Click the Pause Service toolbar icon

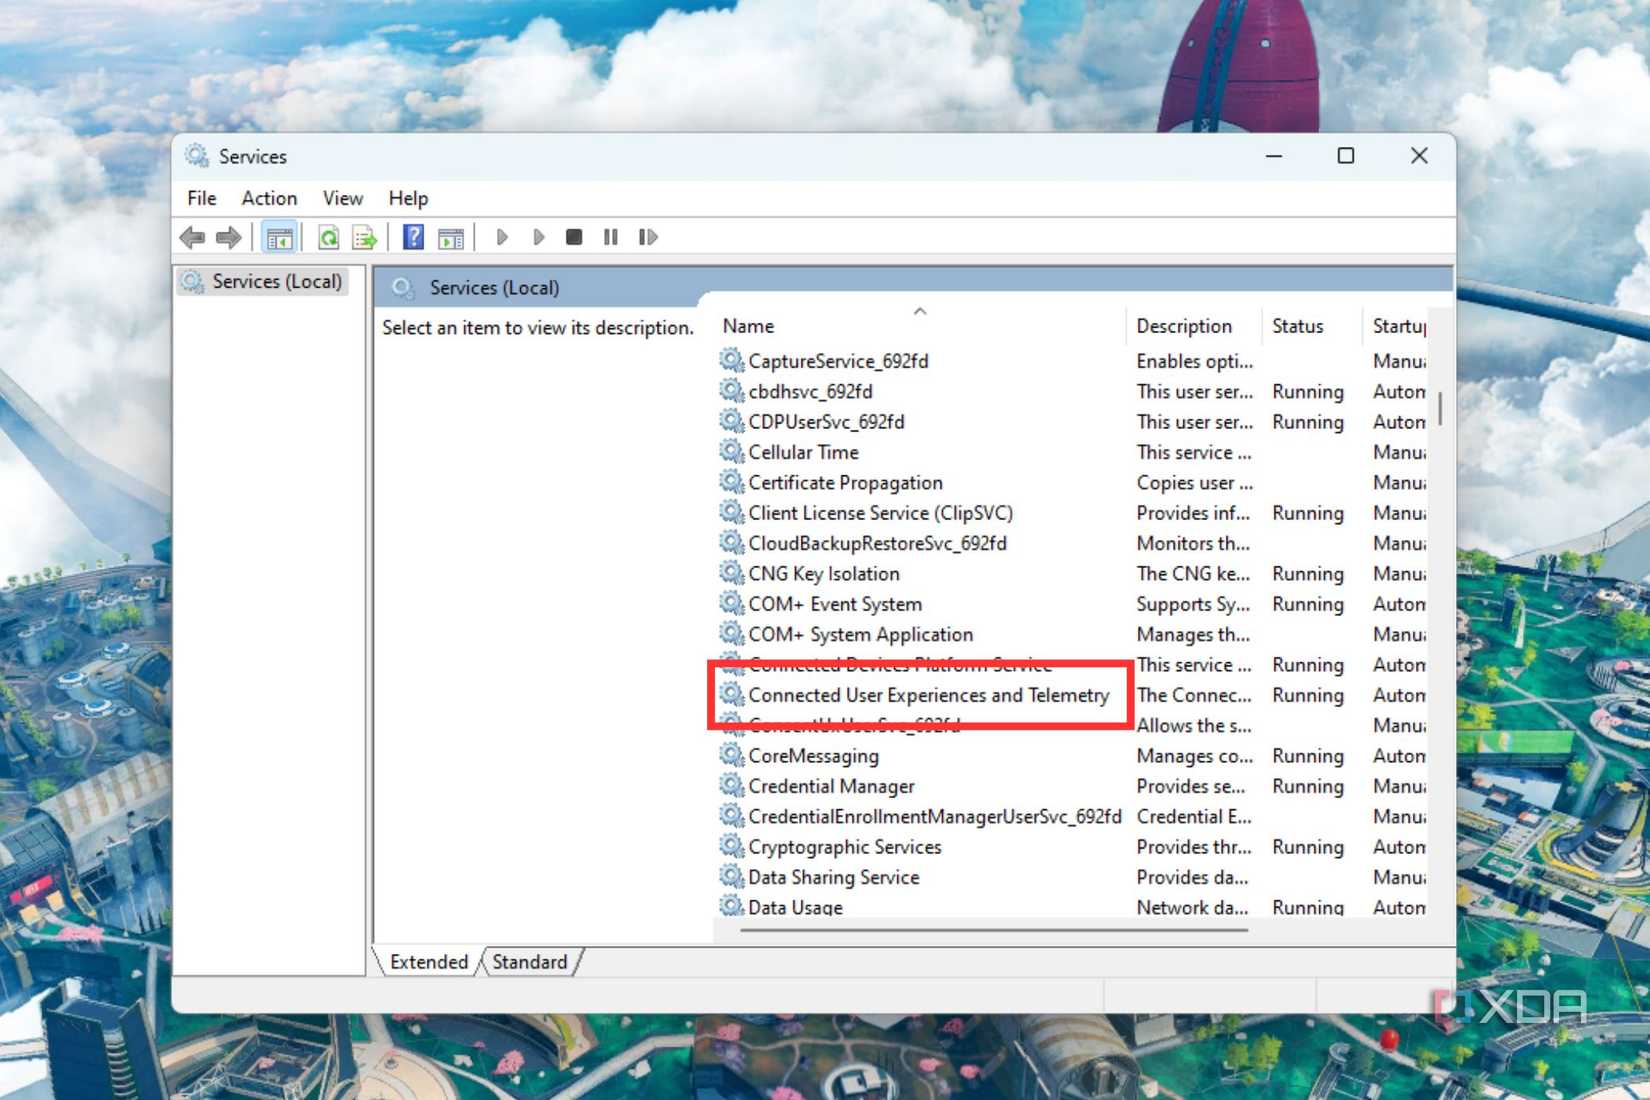tap(611, 237)
